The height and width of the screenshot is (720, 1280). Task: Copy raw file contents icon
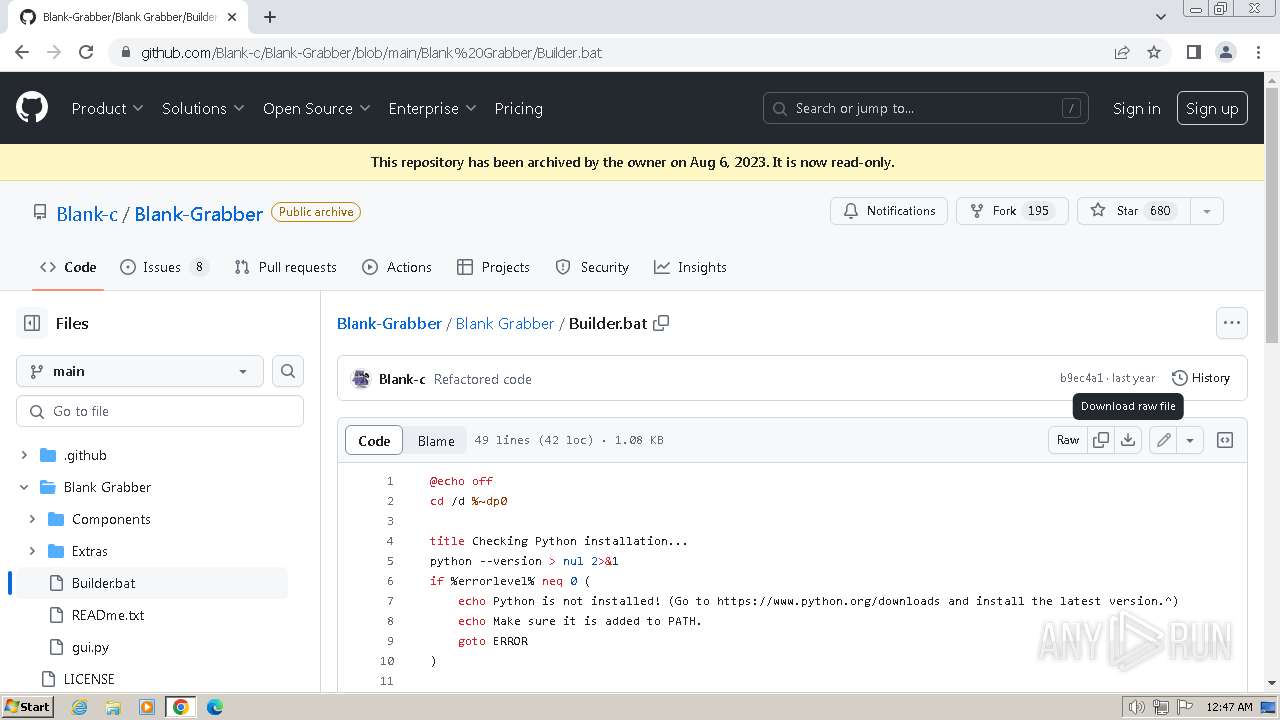[x=1101, y=440]
